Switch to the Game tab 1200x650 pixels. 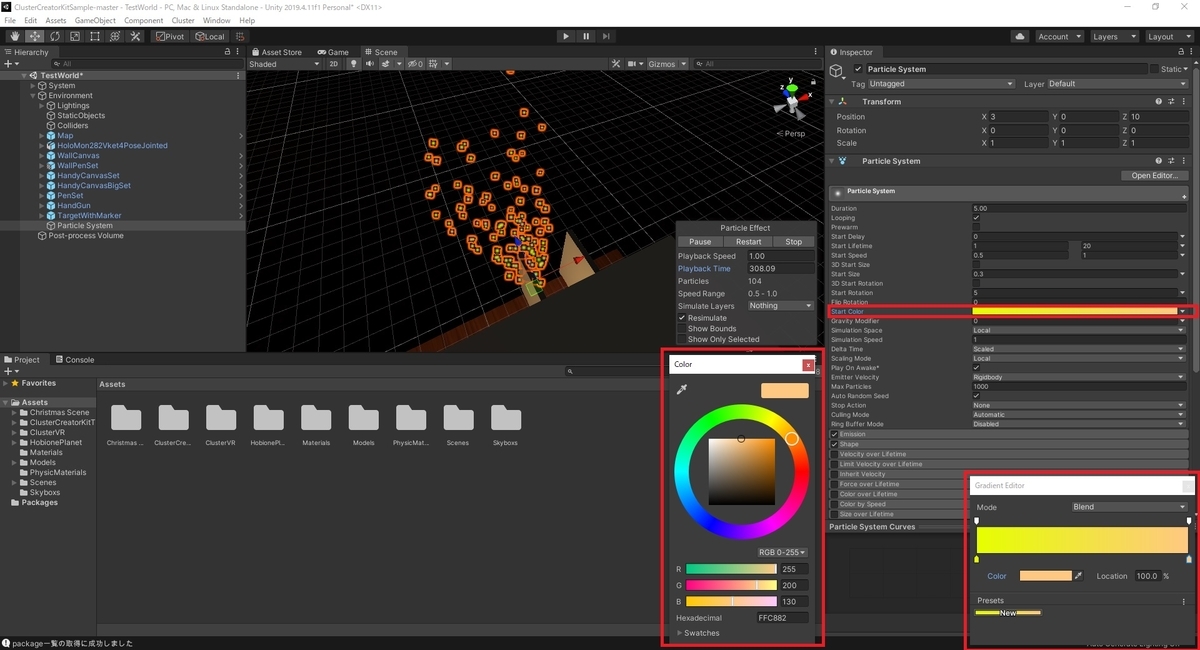coord(333,52)
